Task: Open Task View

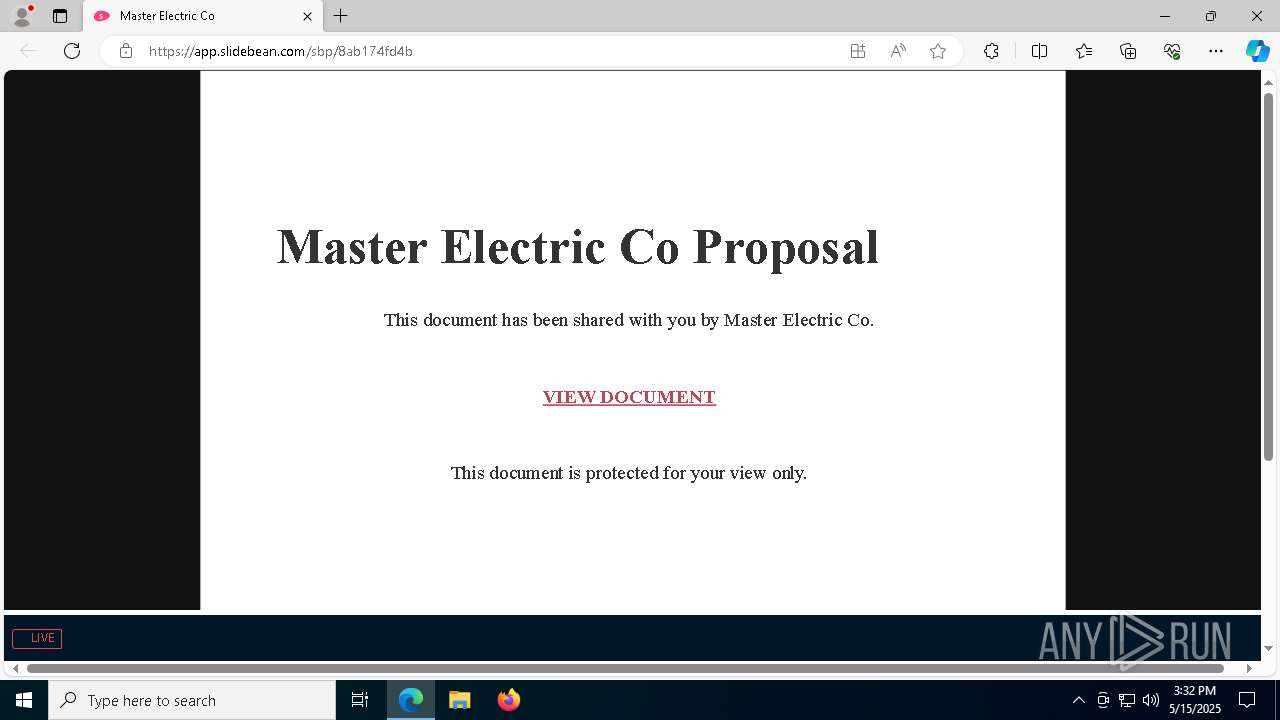Action: click(360, 700)
